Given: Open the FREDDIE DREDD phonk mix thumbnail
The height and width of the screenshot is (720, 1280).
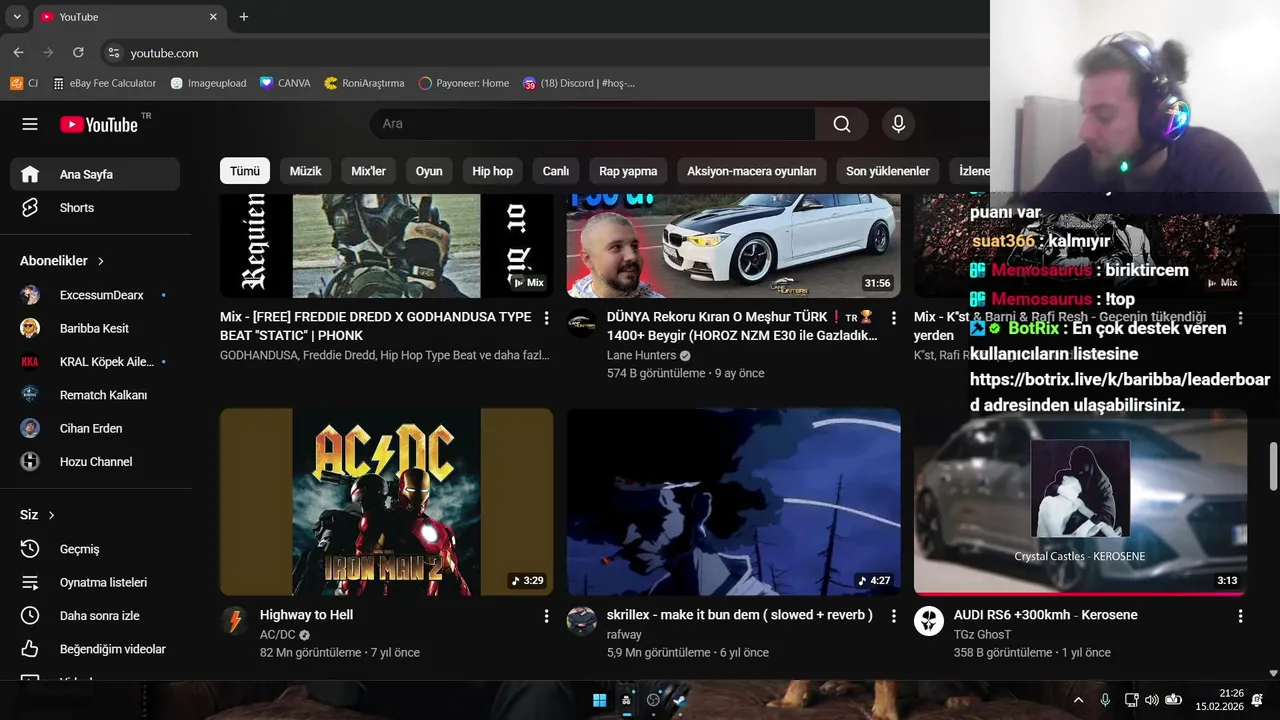Looking at the screenshot, I should click(386, 246).
